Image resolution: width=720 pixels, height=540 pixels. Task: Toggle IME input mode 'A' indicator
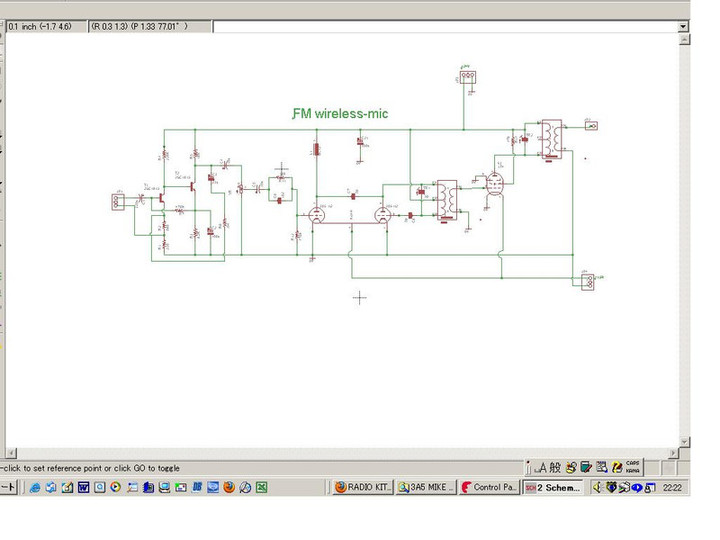point(542,467)
